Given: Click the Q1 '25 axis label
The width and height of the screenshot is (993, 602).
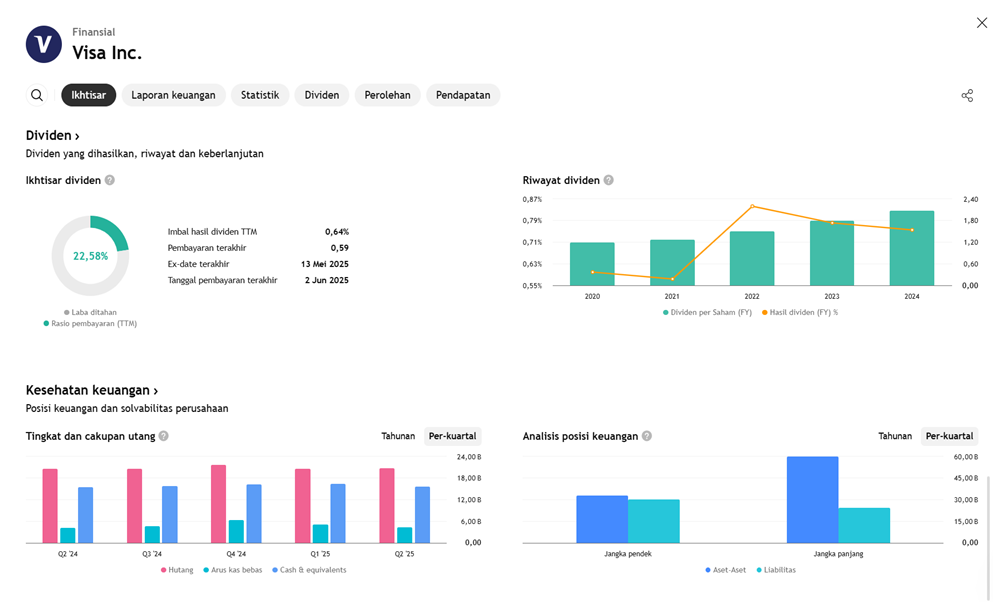Looking at the screenshot, I should (x=320, y=554).
